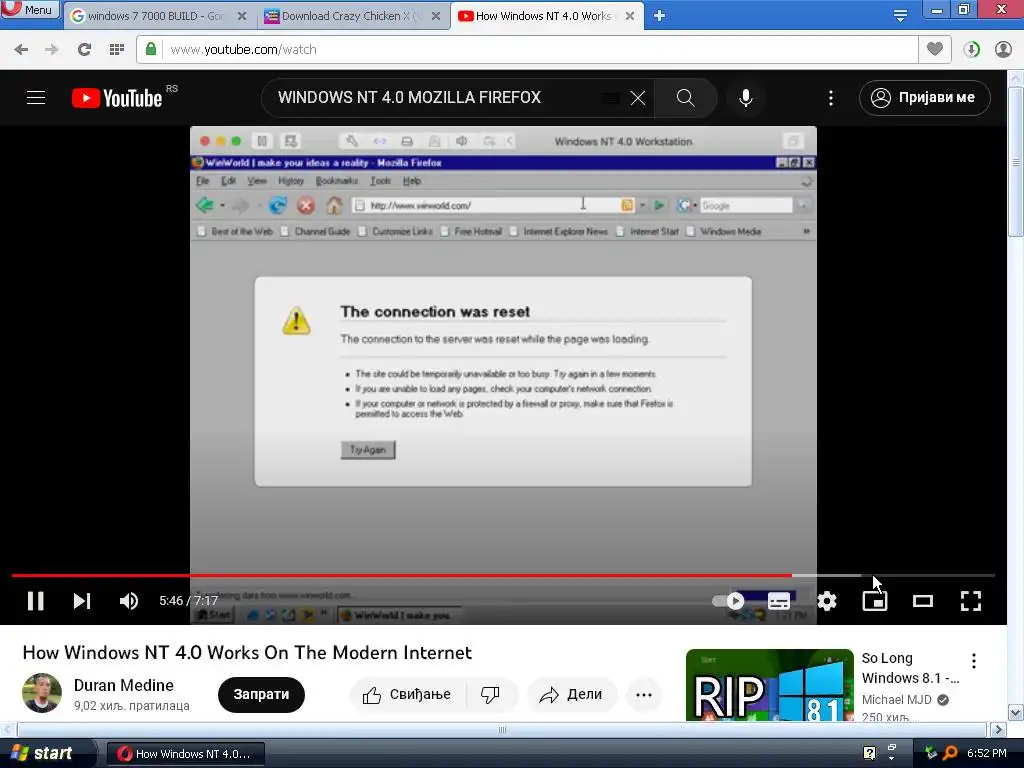This screenshot has width=1024, height=768.
Task: Select How Windows NT 4.0 taskbar button
Action: (185, 754)
